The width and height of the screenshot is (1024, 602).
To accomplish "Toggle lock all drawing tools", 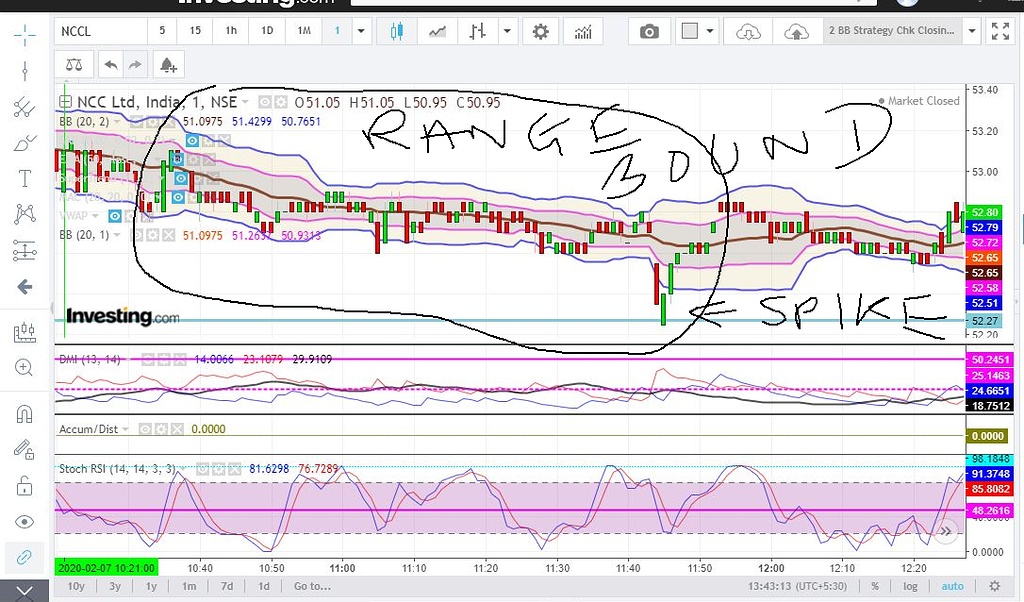I will tap(25, 486).
